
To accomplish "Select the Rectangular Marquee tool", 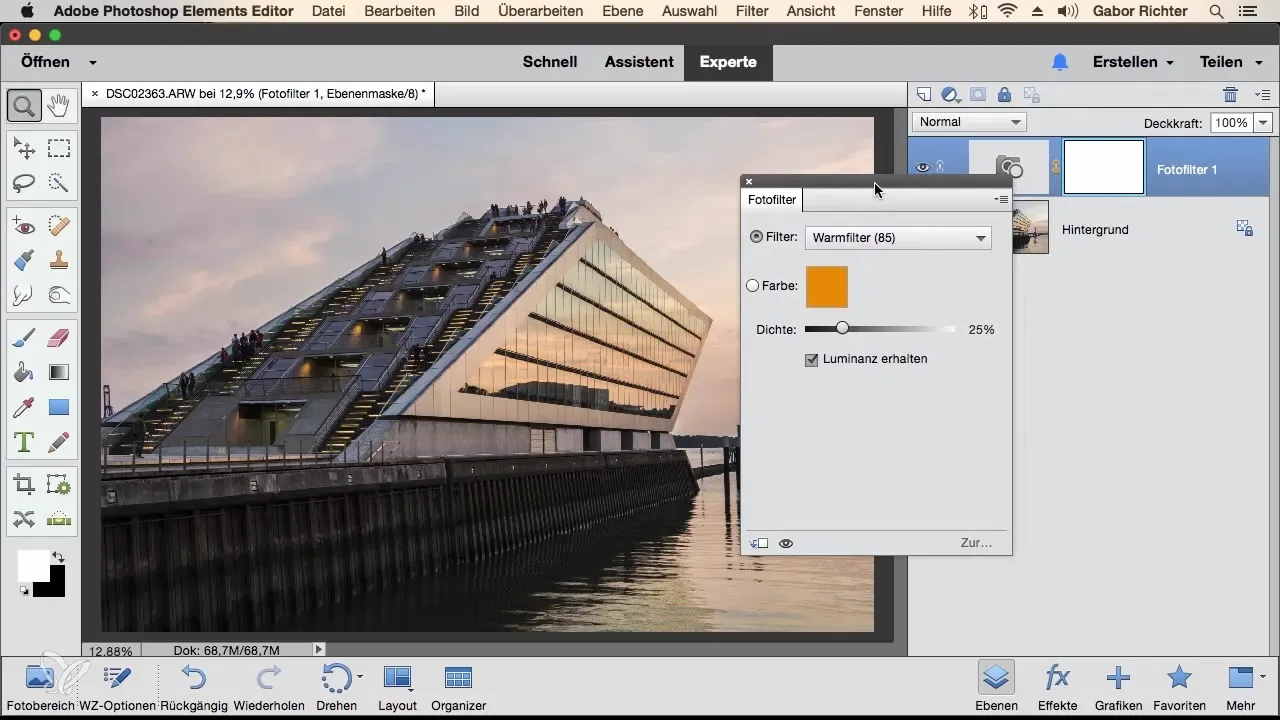I will [x=58, y=149].
